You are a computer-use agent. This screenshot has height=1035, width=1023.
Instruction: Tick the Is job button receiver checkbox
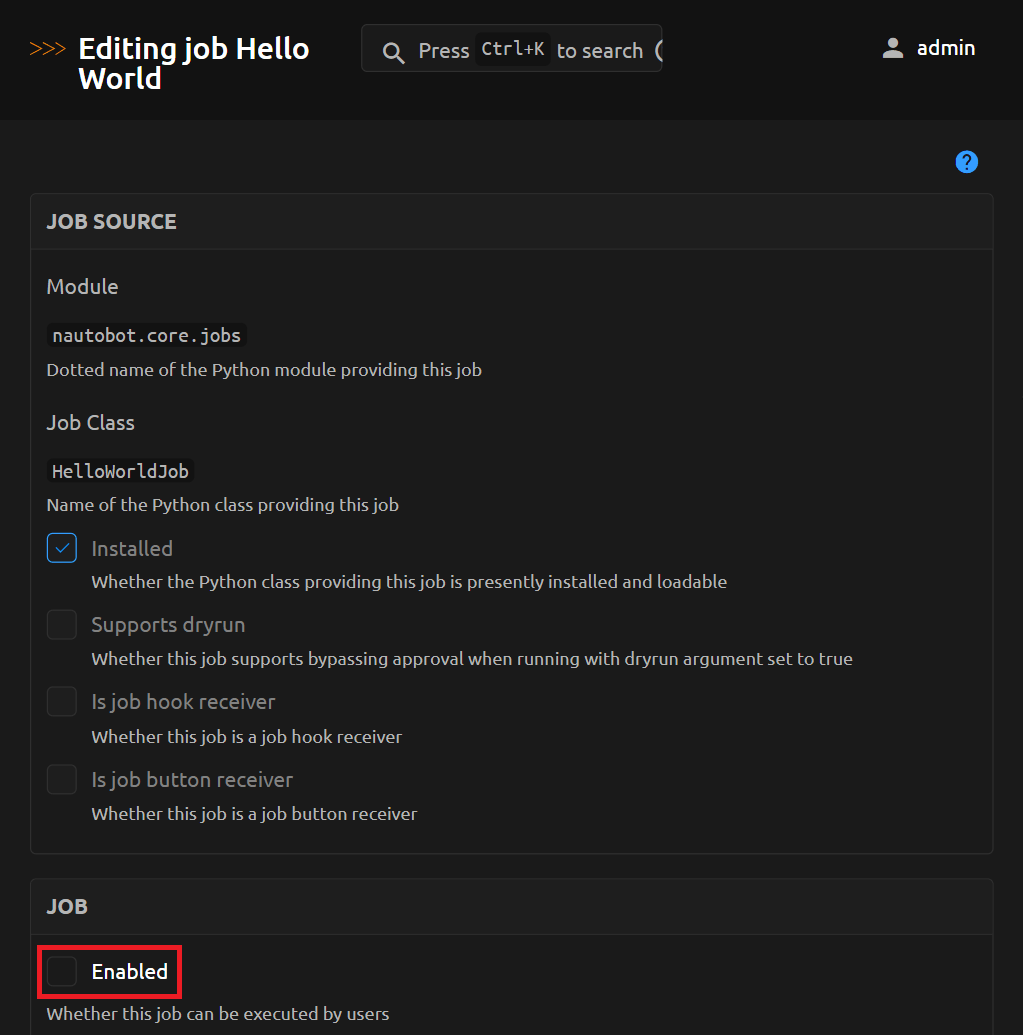(62, 779)
